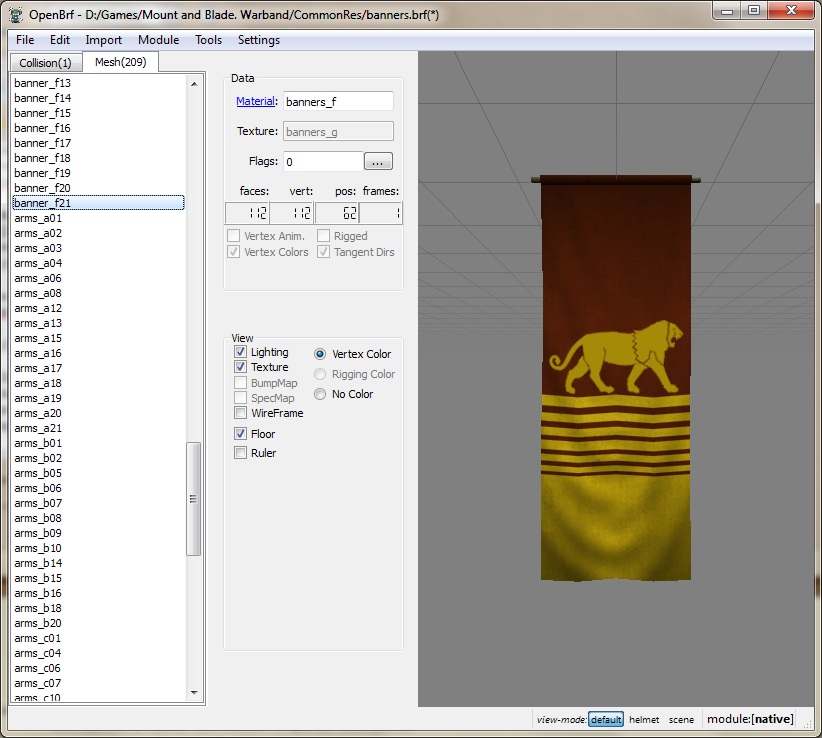Switch to the Collision(1) tab
The height and width of the screenshot is (738, 822).
click(46, 63)
